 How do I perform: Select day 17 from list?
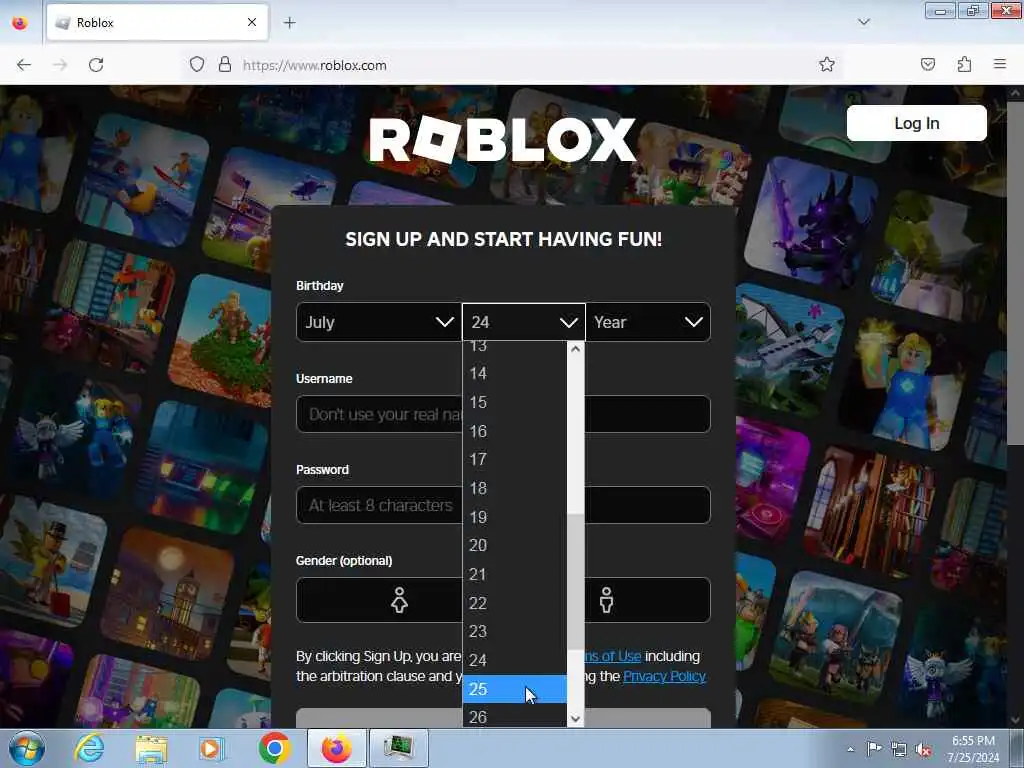[x=514, y=459]
